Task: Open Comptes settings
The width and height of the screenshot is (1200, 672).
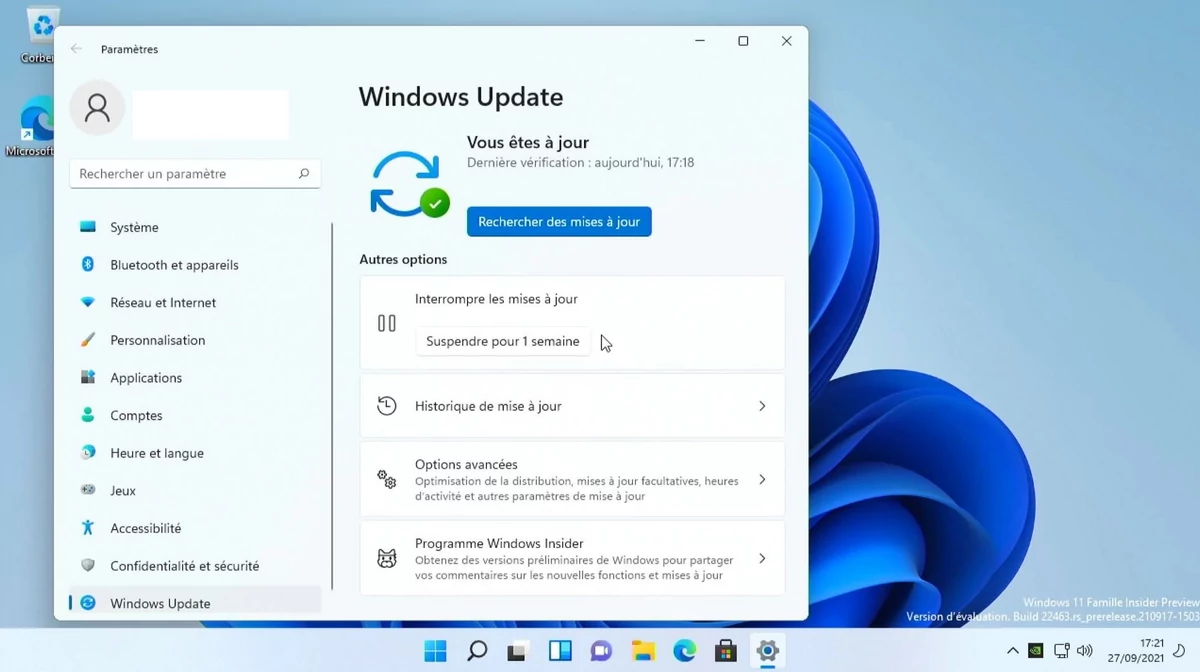Action: click(x=136, y=415)
